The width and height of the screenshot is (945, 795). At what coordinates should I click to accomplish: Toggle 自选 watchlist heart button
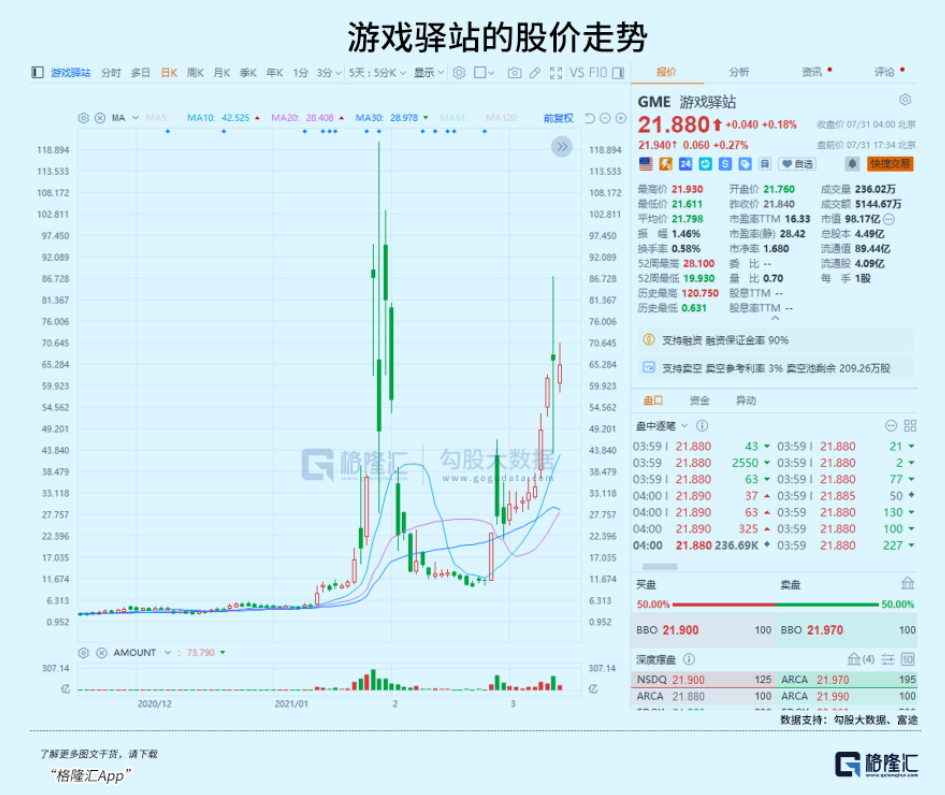coord(797,164)
